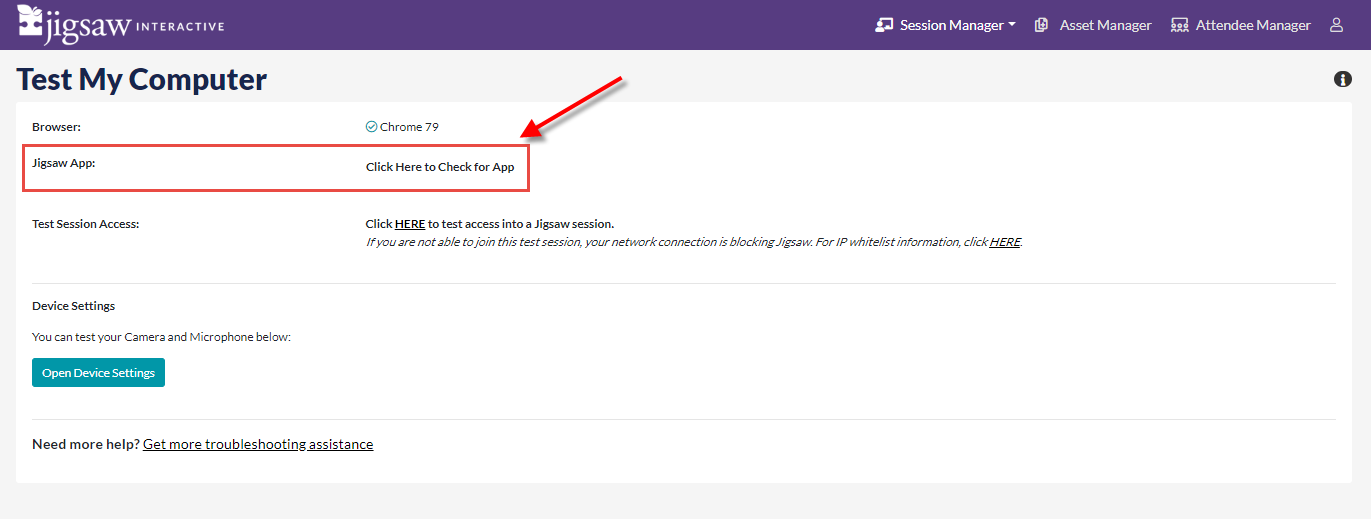The height and width of the screenshot is (519, 1371).
Task: Click the information icon beside page title
Action: pyautogui.click(x=1342, y=79)
